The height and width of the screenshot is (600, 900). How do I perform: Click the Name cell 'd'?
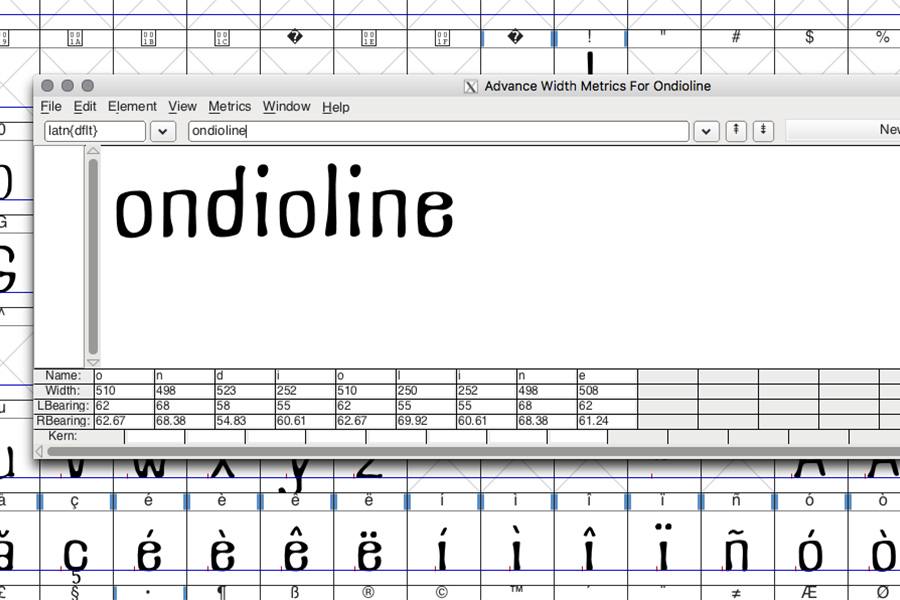(x=245, y=376)
